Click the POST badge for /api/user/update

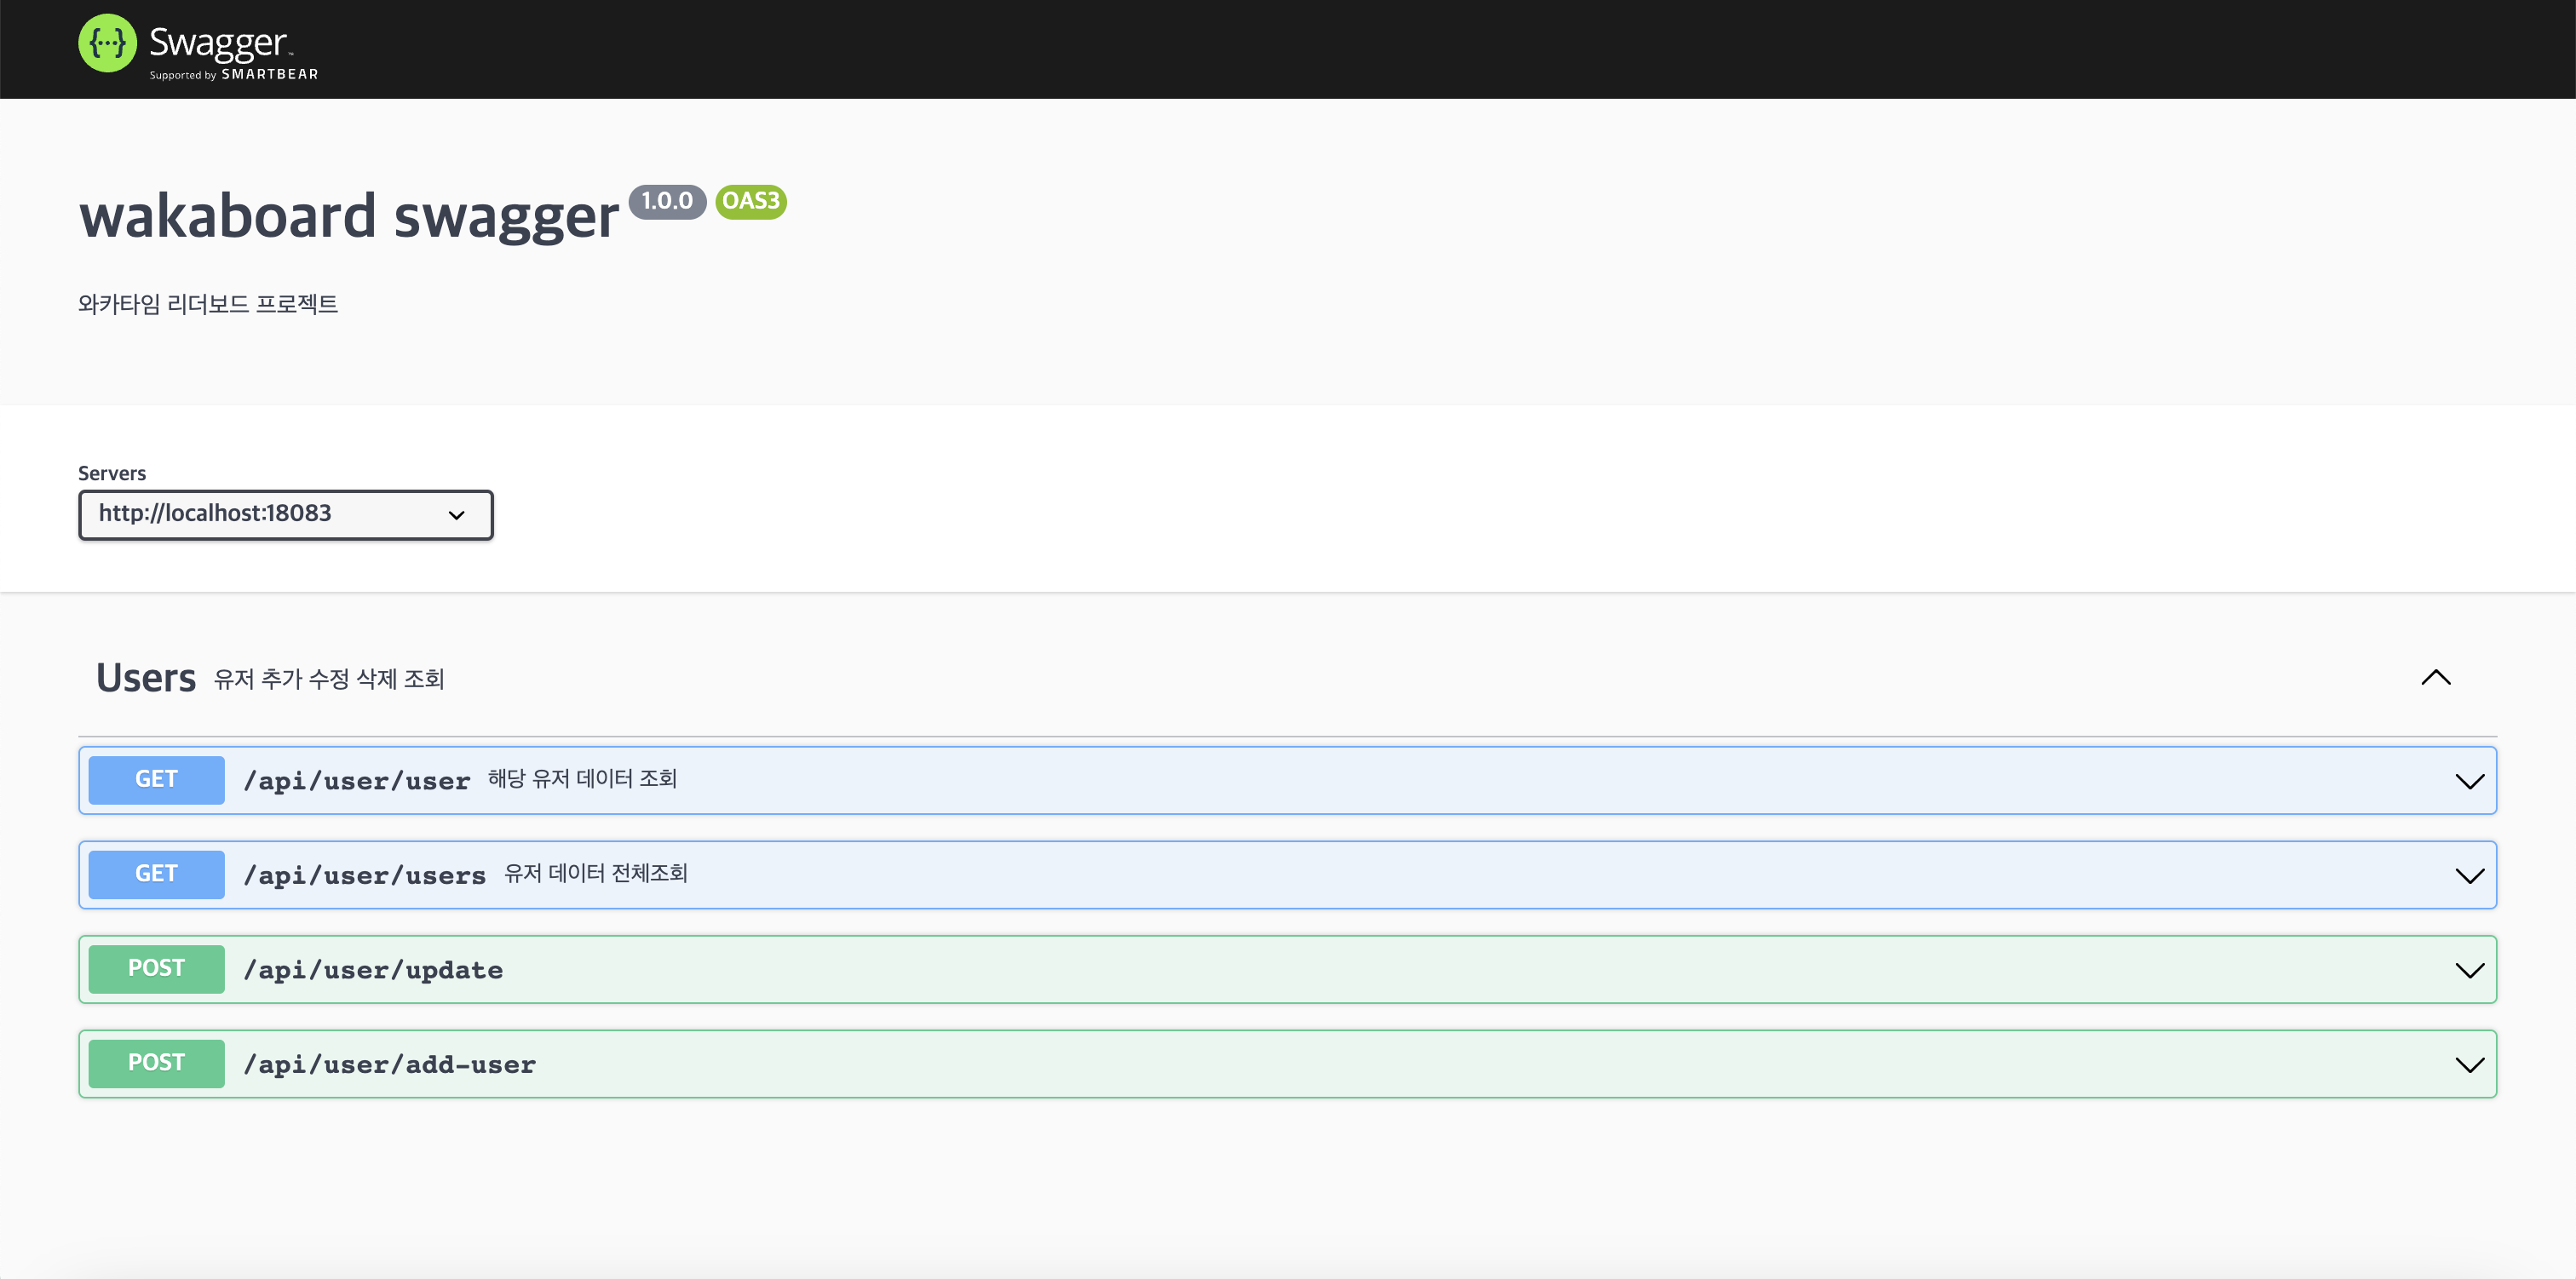156,969
